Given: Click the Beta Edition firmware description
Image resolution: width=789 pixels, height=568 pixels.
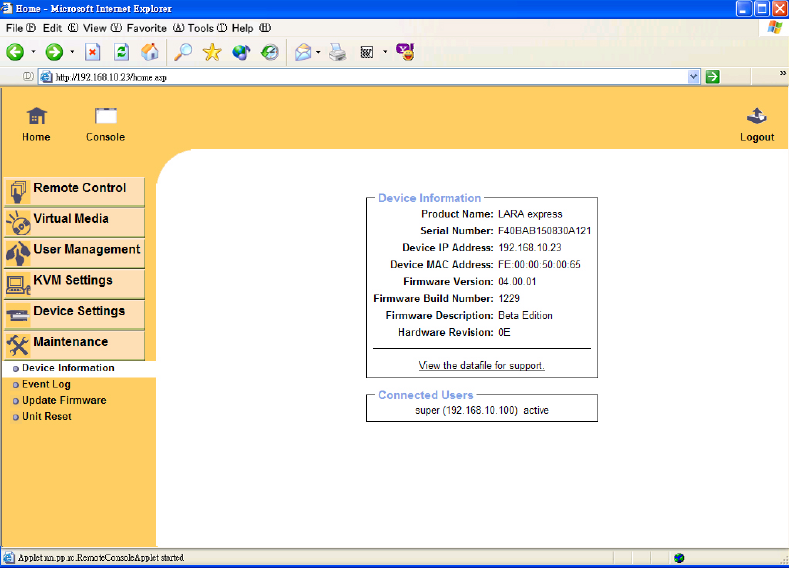Looking at the screenshot, I should click(x=525, y=315).
